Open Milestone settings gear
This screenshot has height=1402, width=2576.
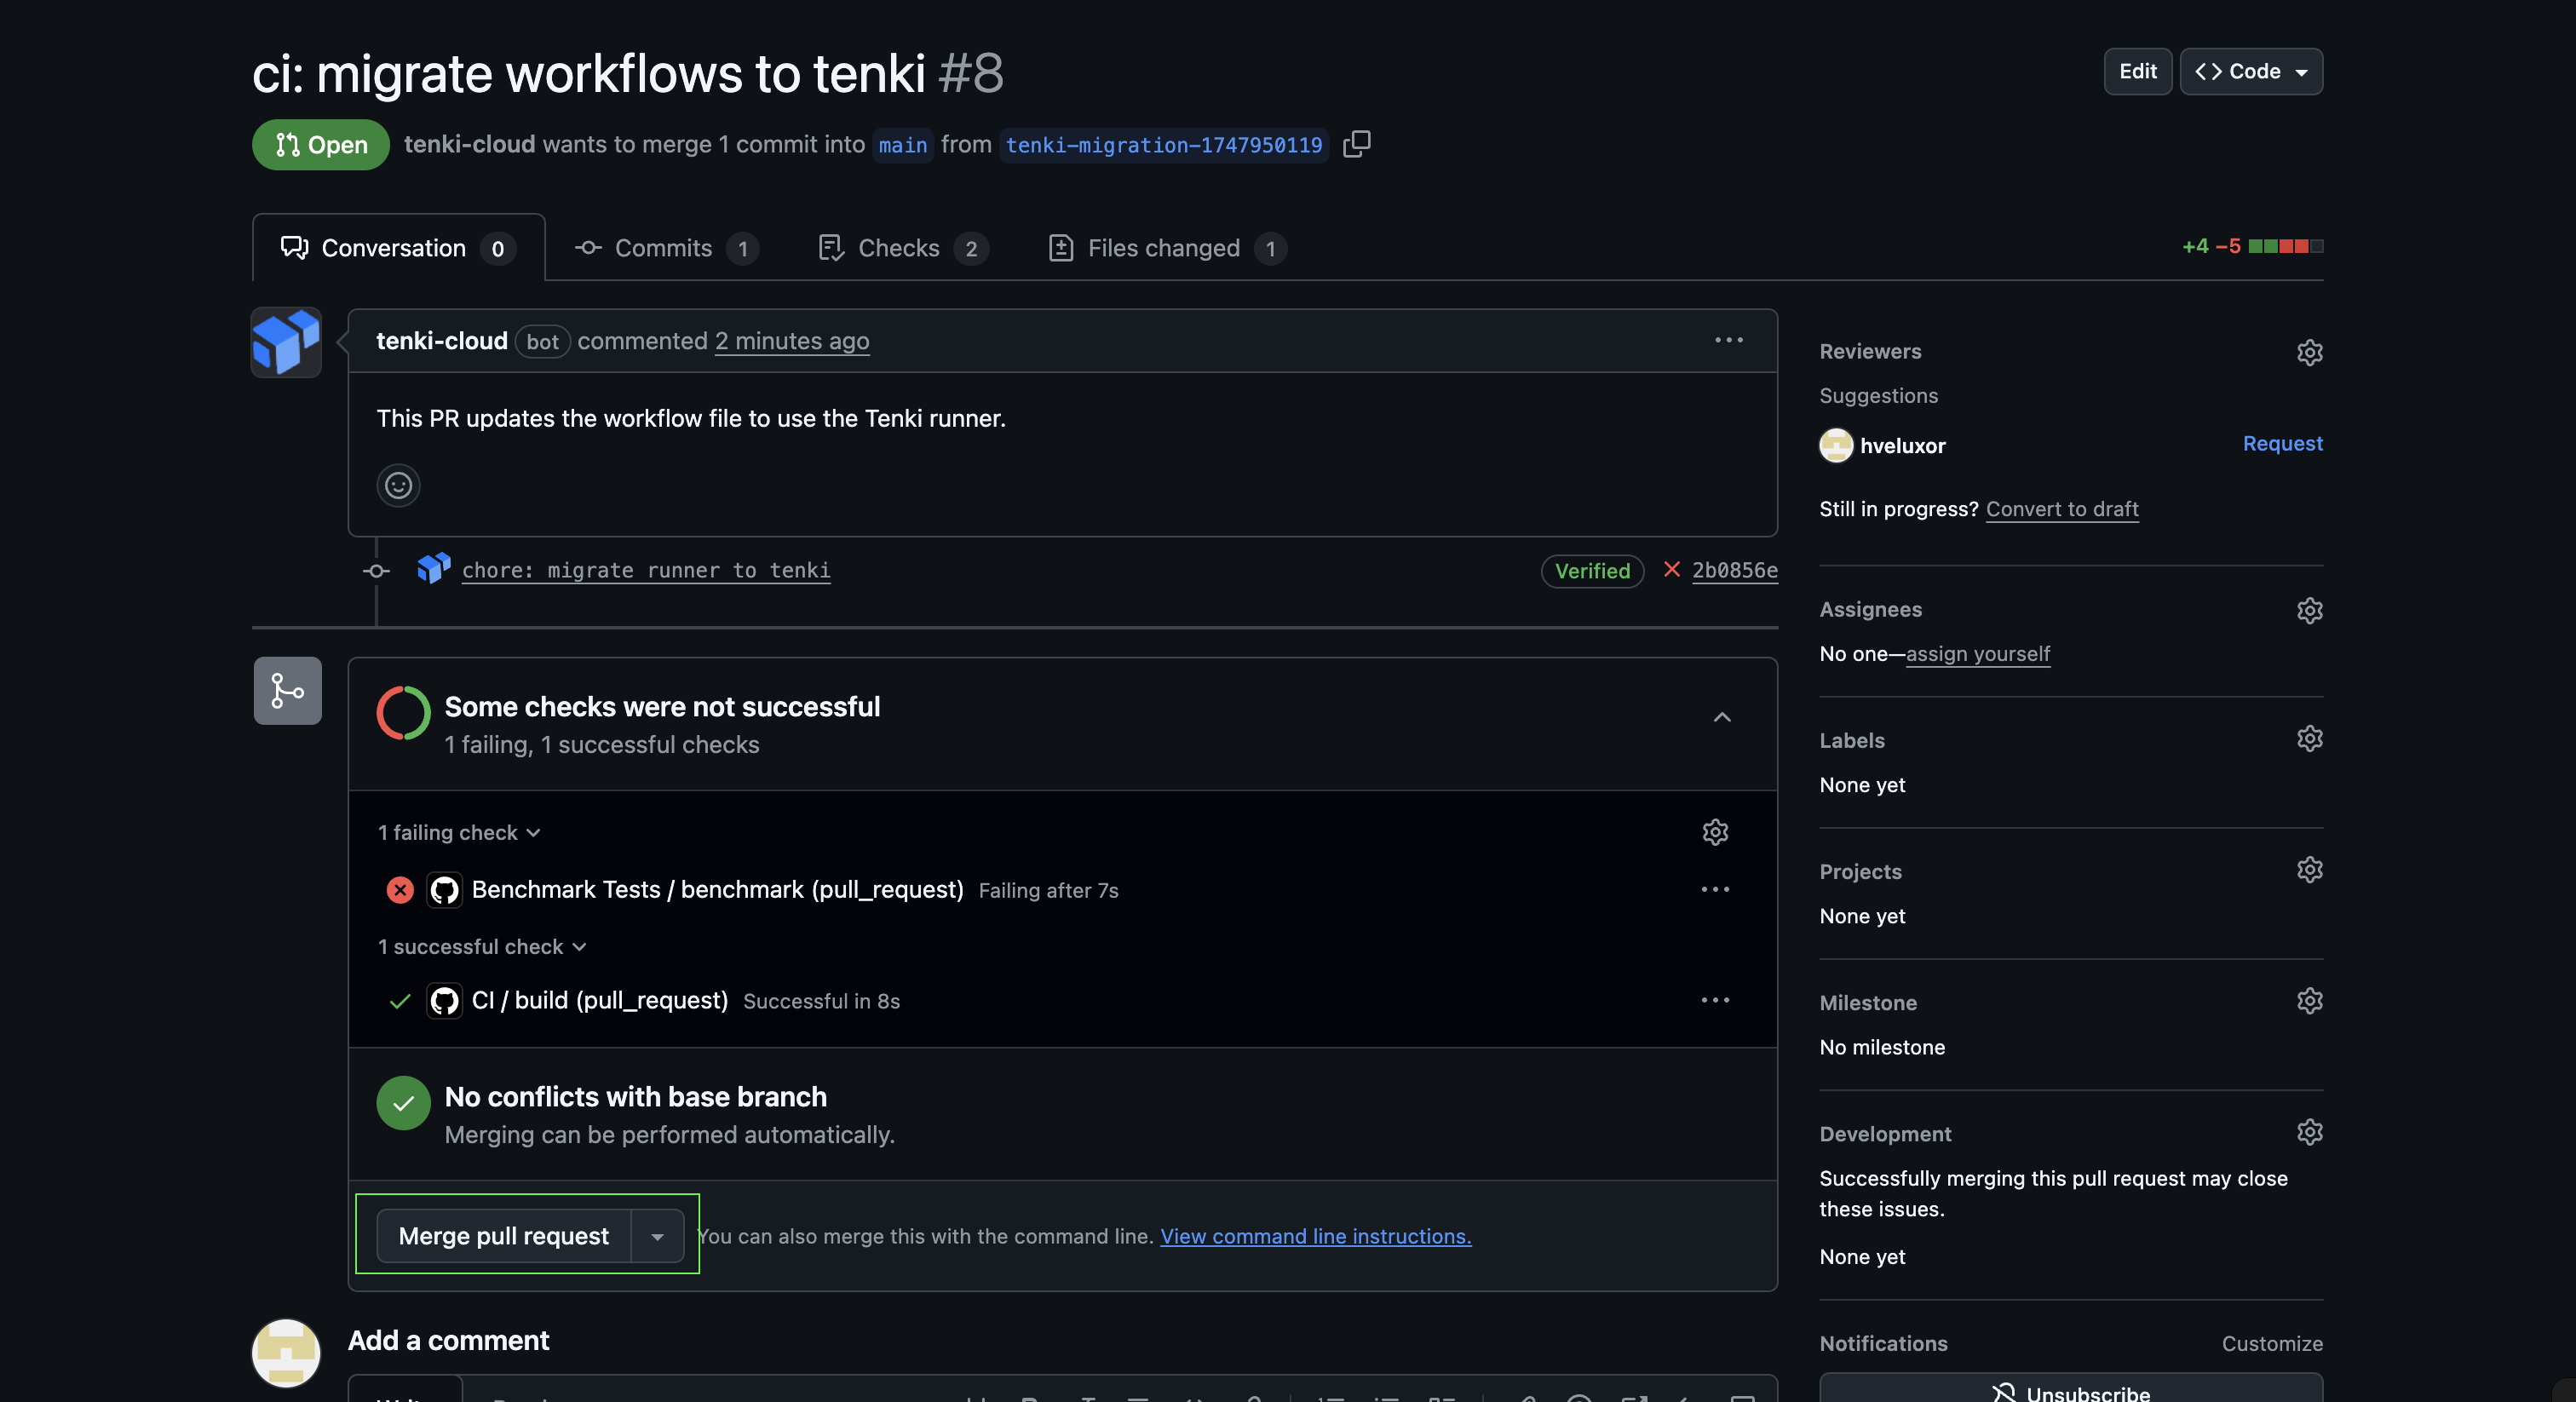pos(2309,1001)
